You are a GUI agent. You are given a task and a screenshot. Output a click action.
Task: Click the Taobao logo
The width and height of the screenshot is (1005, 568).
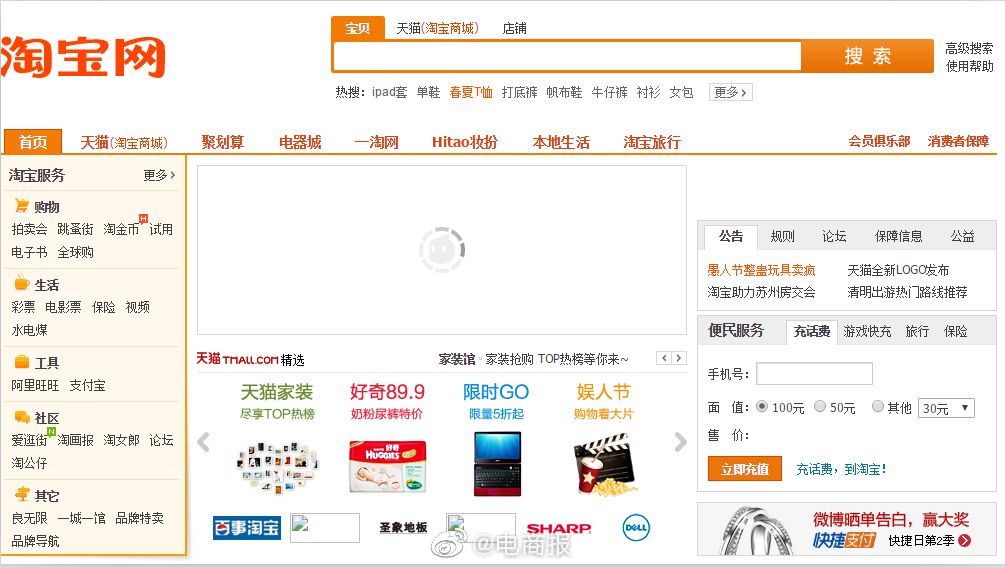pyautogui.click(x=83, y=57)
